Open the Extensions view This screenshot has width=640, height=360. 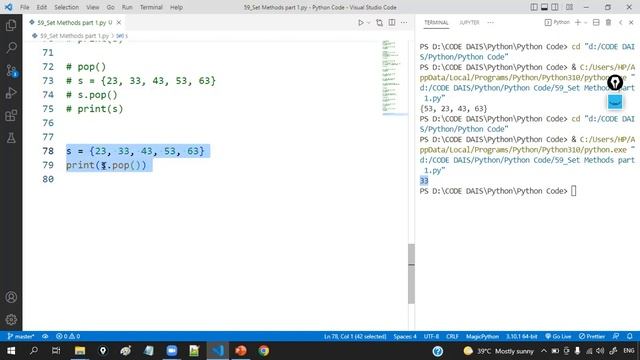(11, 116)
